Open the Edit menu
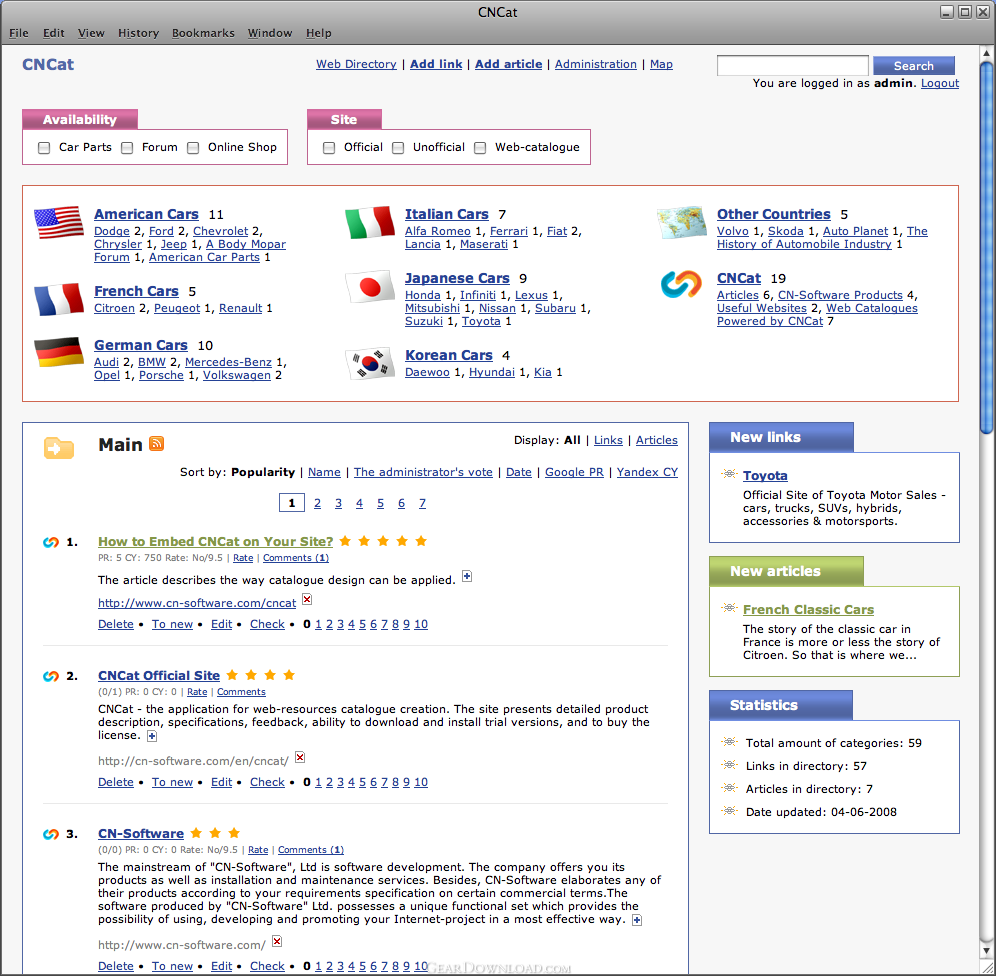Image resolution: width=996 pixels, height=976 pixels. [53, 33]
